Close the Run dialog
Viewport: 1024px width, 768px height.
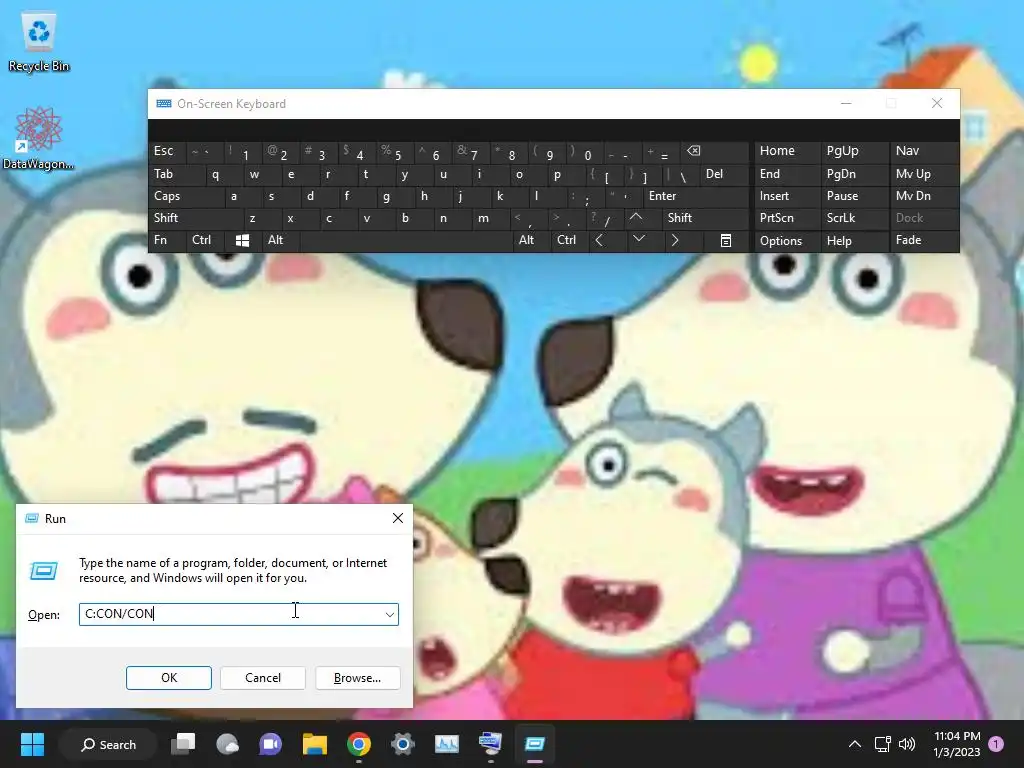(398, 519)
